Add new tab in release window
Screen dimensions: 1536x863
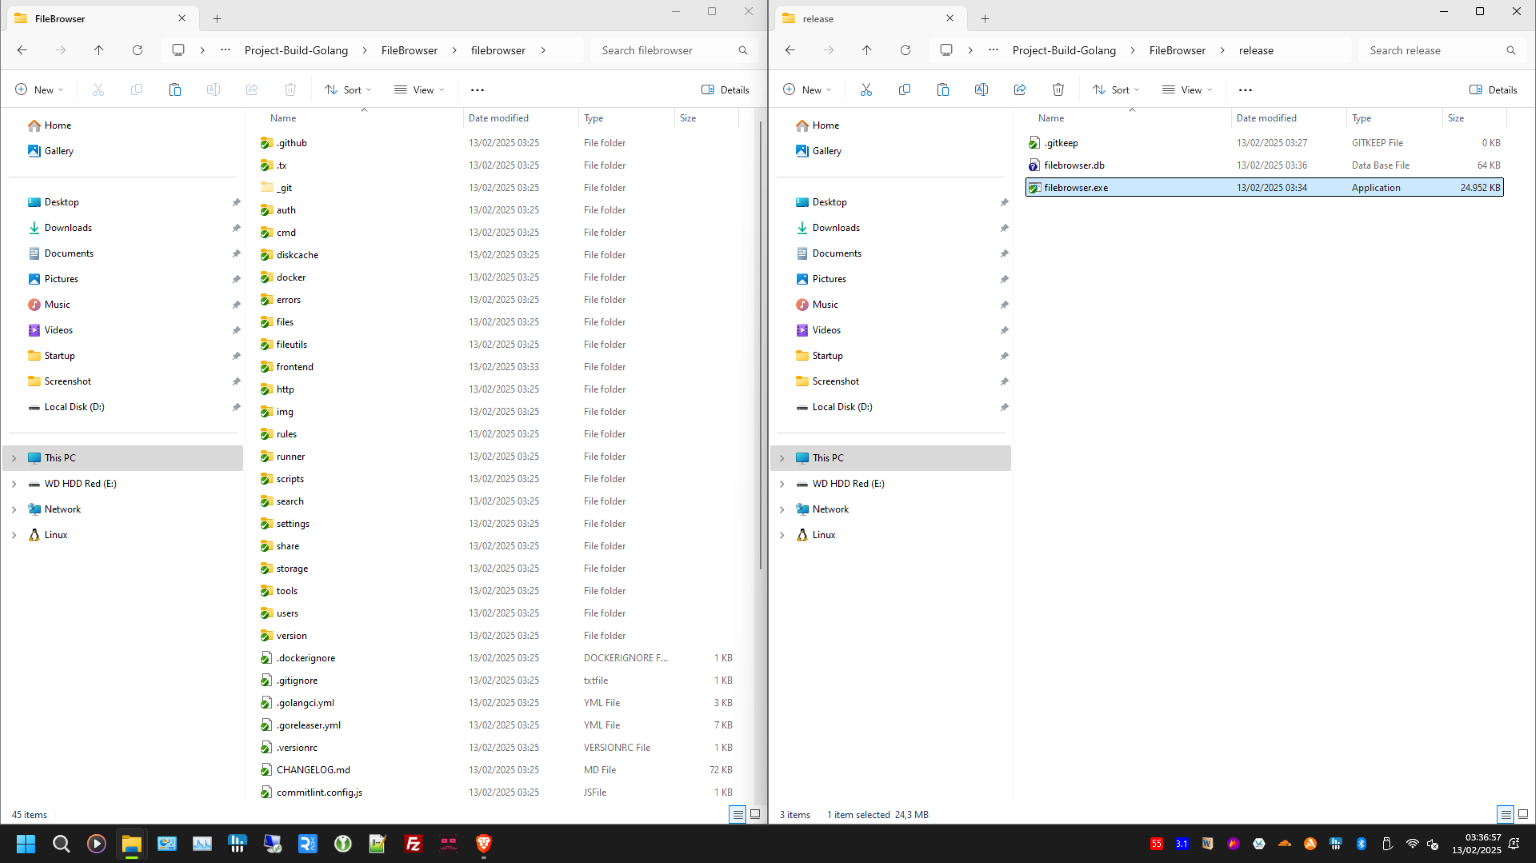pyautogui.click(x=985, y=18)
